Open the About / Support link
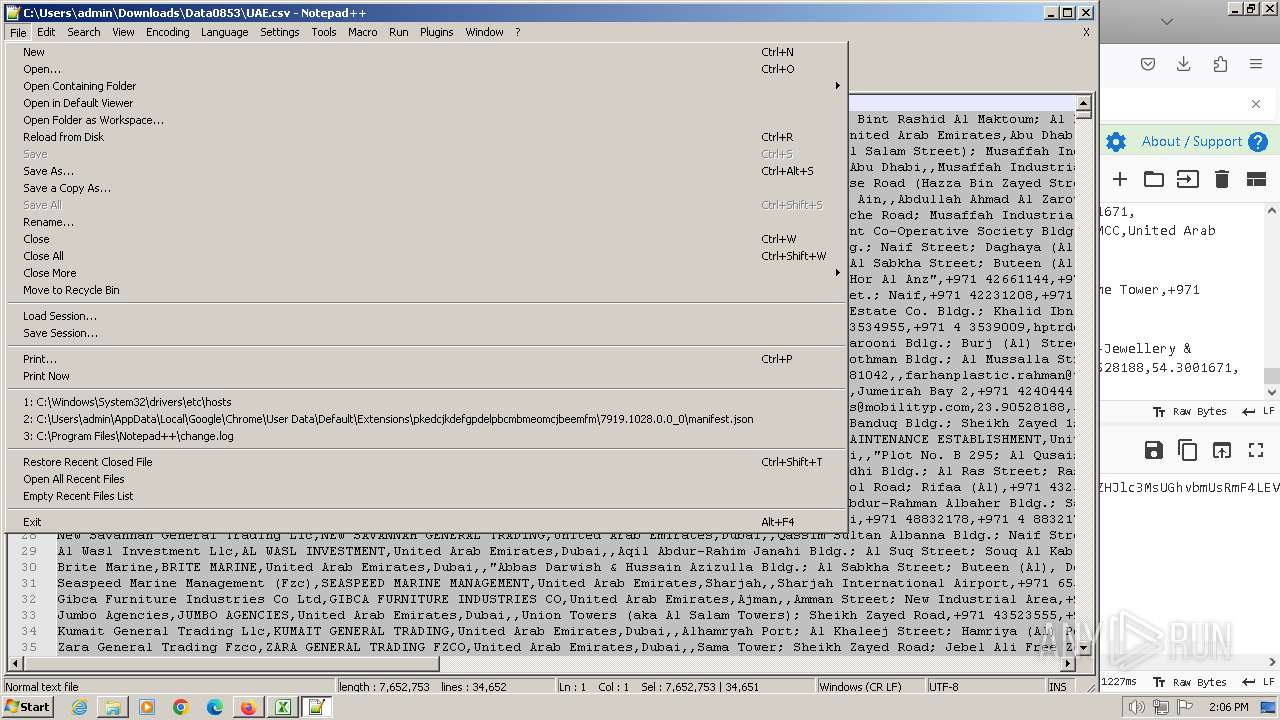 click(x=1192, y=142)
